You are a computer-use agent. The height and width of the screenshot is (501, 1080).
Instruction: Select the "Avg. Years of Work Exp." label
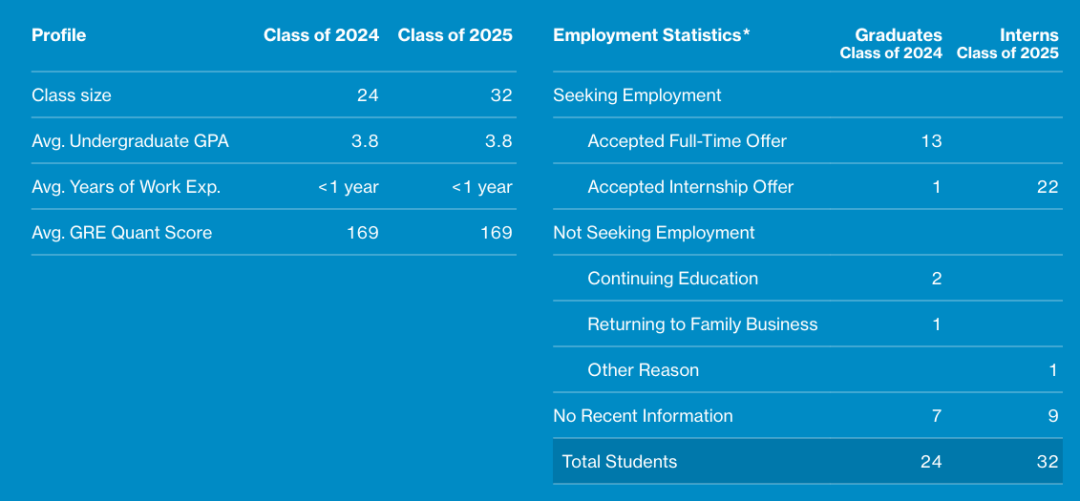126,187
